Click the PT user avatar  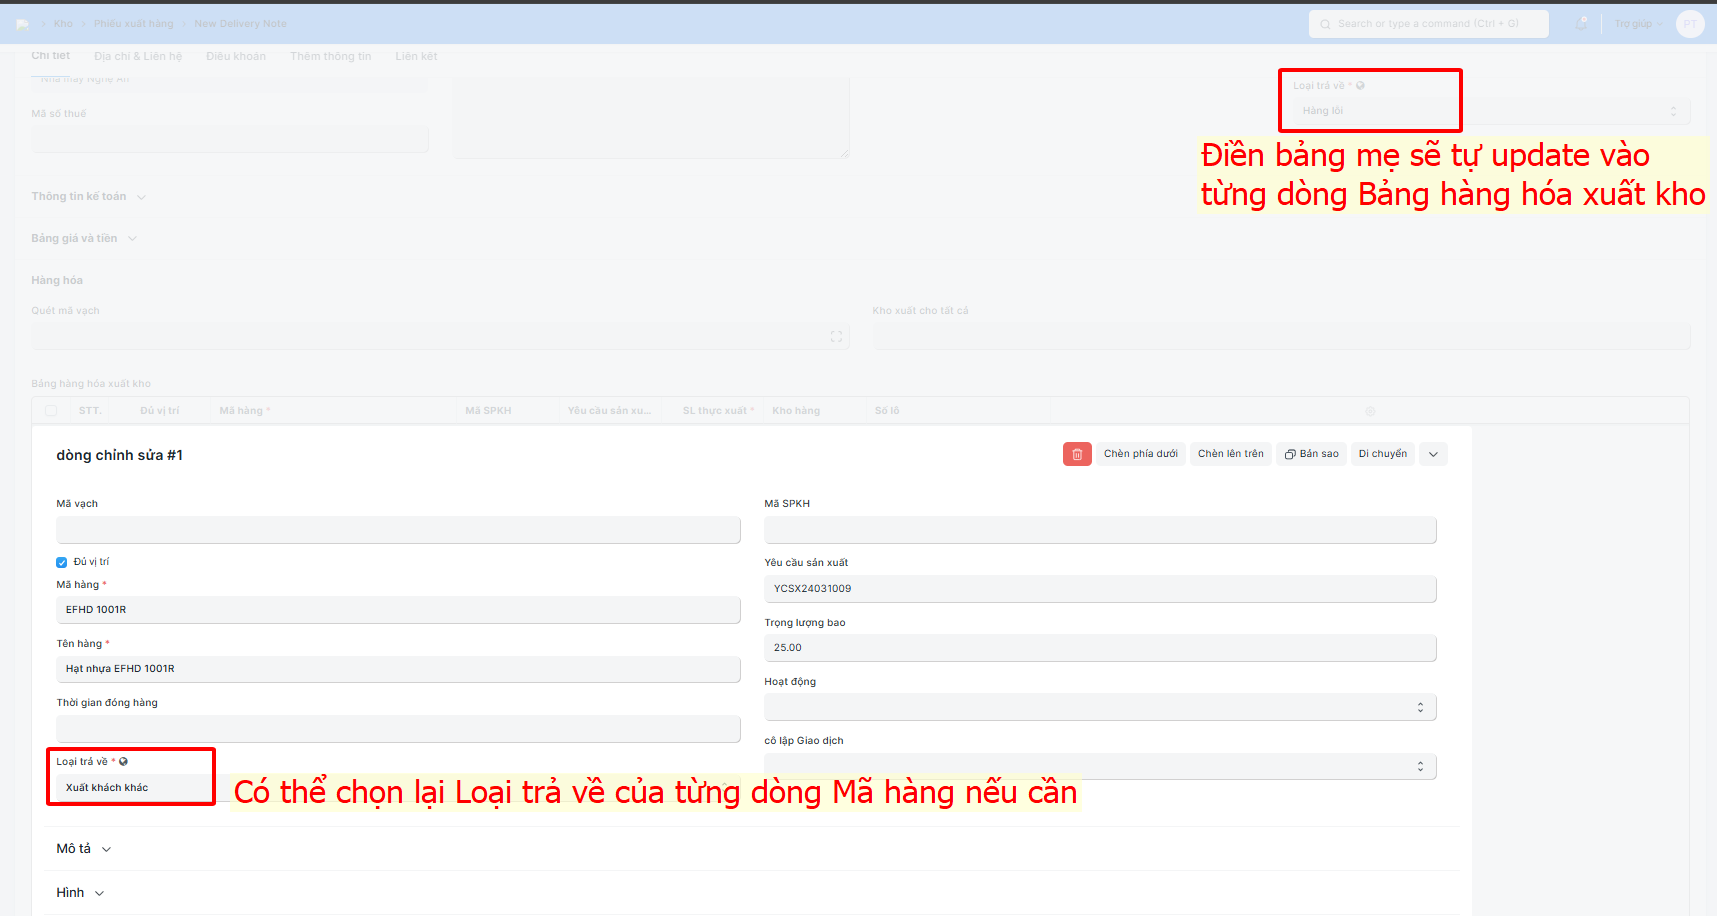click(x=1689, y=24)
